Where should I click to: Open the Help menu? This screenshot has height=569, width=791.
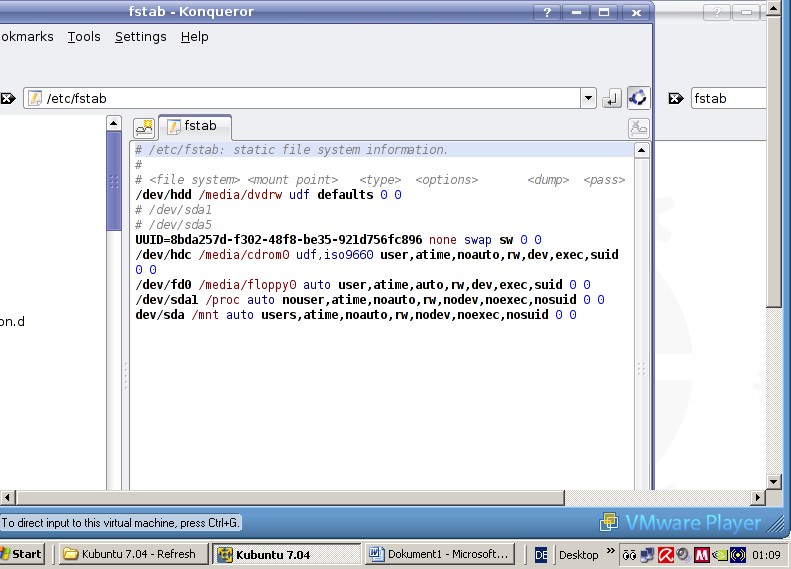click(x=194, y=37)
